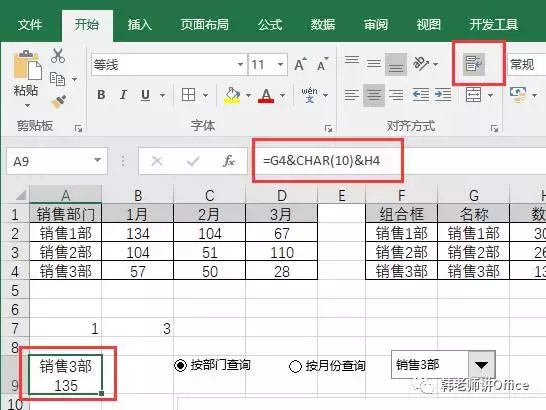Open underline style dropdown arrow

click(163, 95)
